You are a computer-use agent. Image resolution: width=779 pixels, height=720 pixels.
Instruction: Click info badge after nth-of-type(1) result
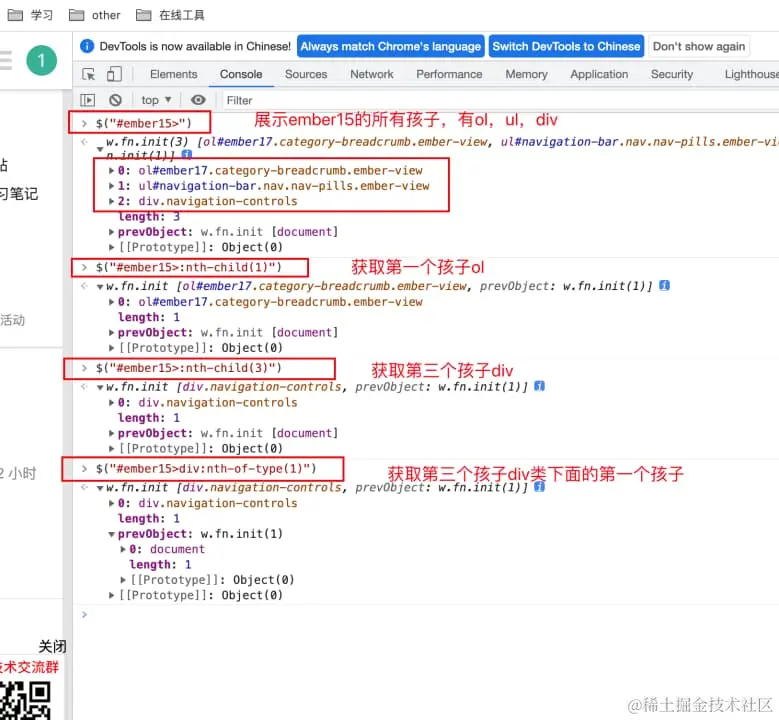point(540,487)
